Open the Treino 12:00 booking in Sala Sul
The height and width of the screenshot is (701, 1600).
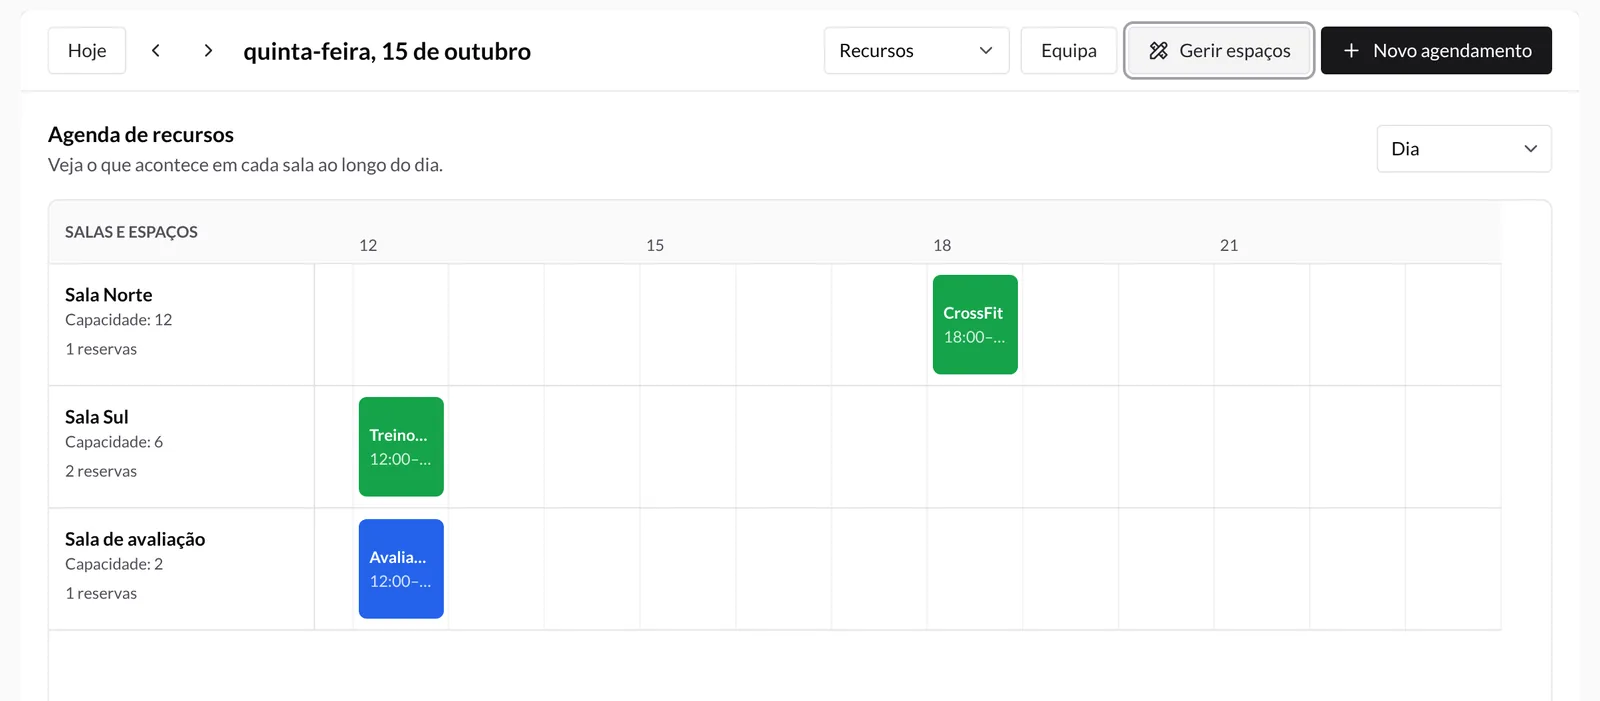coord(401,447)
